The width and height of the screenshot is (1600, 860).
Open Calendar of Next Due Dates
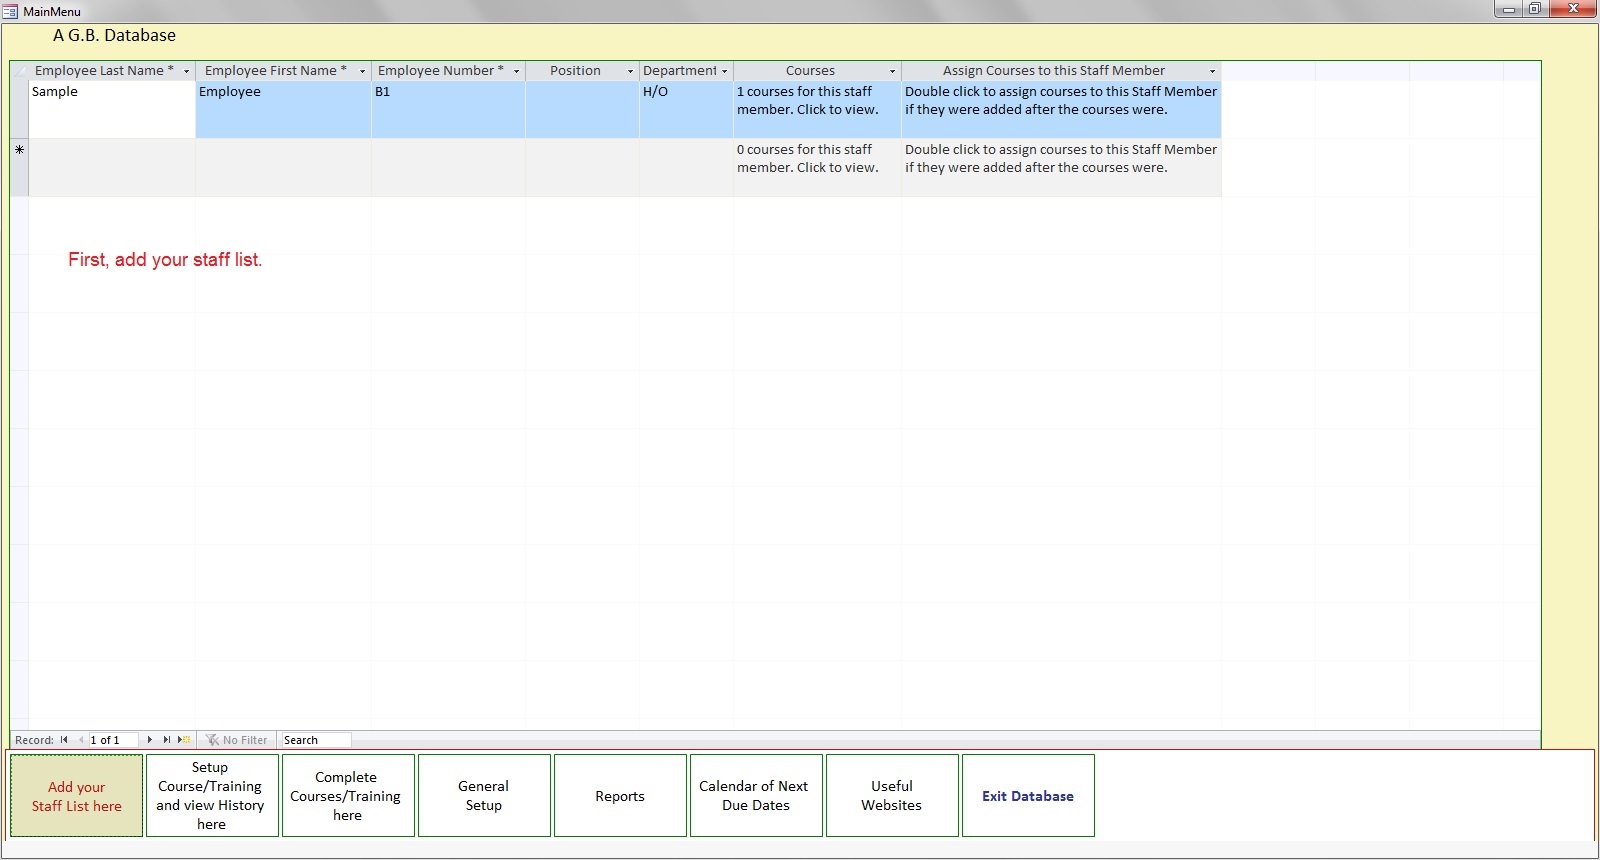point(756,796)
